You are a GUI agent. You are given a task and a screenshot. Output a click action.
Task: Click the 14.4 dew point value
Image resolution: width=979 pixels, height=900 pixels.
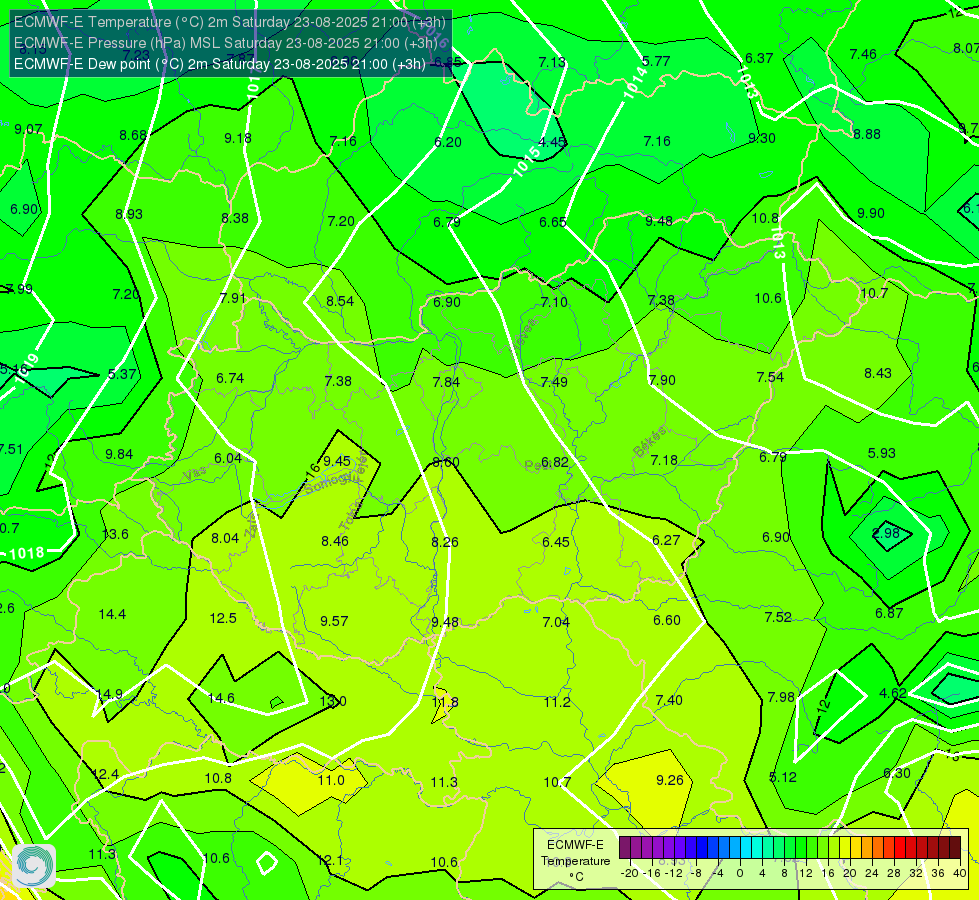pyautogui.click(x=112, y=615)
